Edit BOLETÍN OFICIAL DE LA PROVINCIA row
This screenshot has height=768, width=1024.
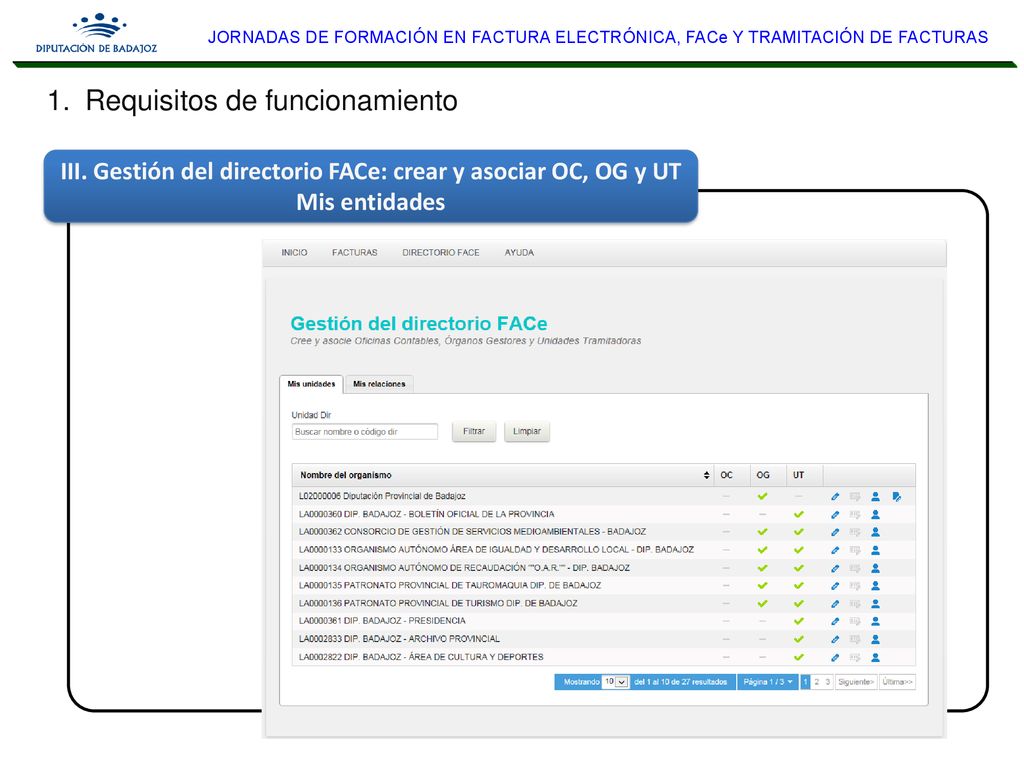835,515
